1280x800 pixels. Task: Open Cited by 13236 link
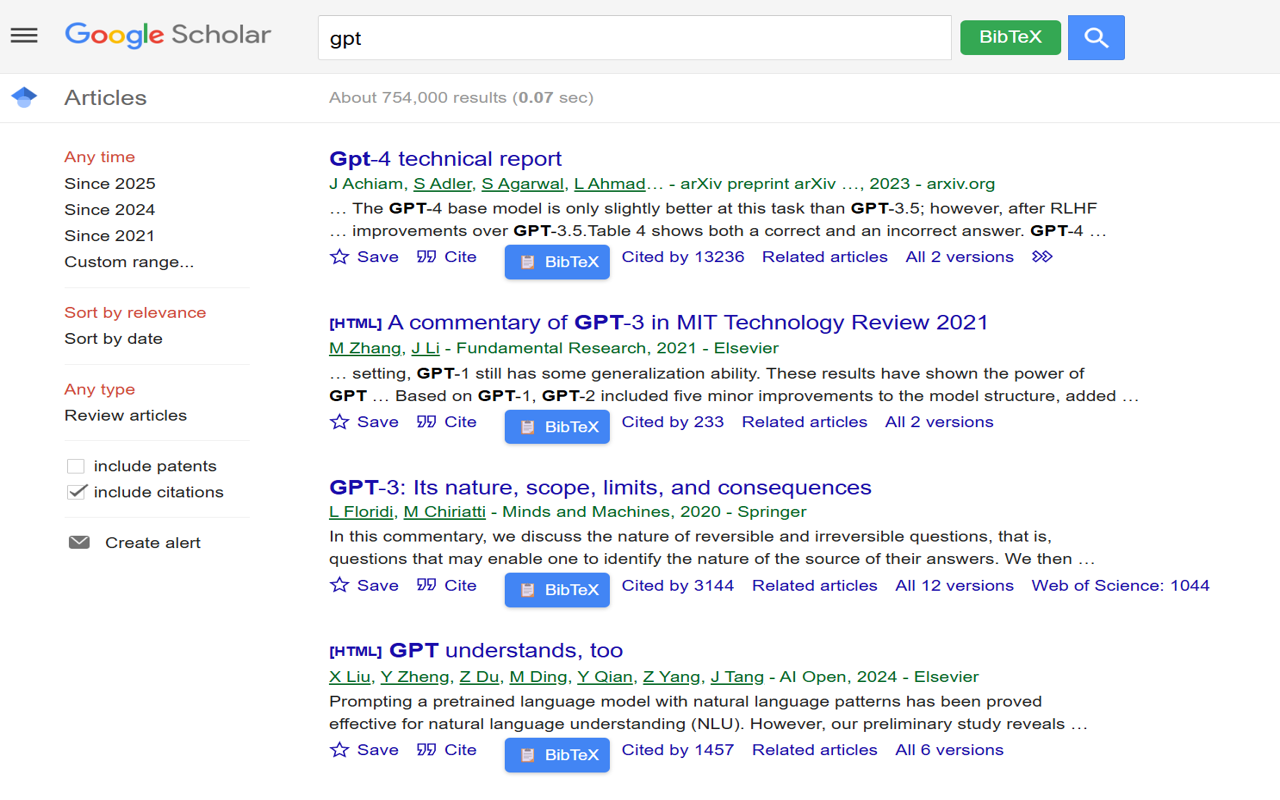pos(683,257)
